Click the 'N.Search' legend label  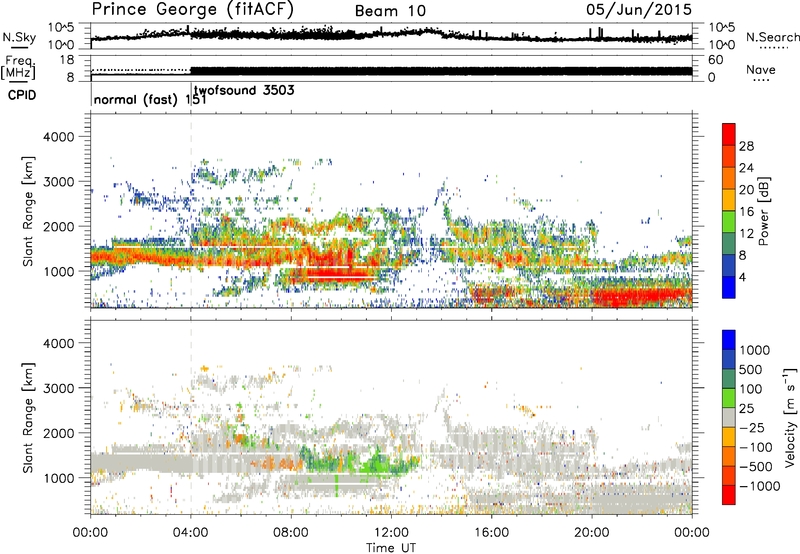coord(772,37)
